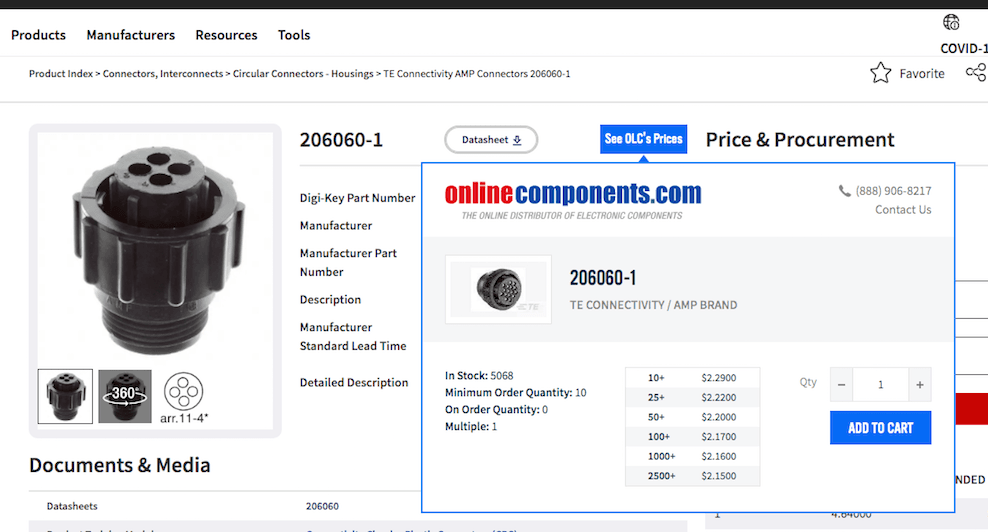The width and height of the screenshot is (988, 532).
Task: Increase quantity with plus button
Action: coord(920,385)
